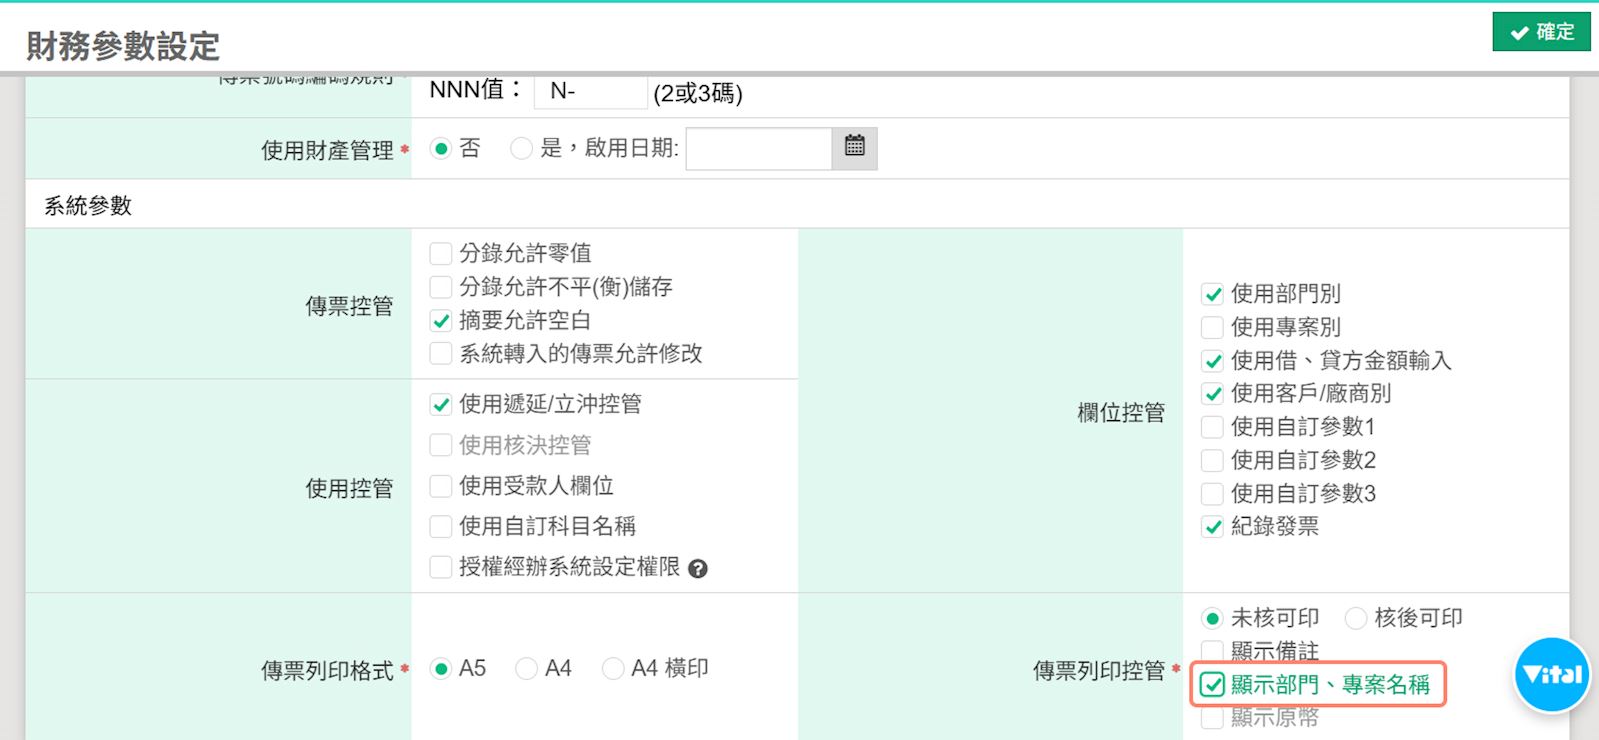Check 使用受款人欄位 option
The height and width of the screenshot is (740, 1599).
pyautogui.click(x=441, y=487)
